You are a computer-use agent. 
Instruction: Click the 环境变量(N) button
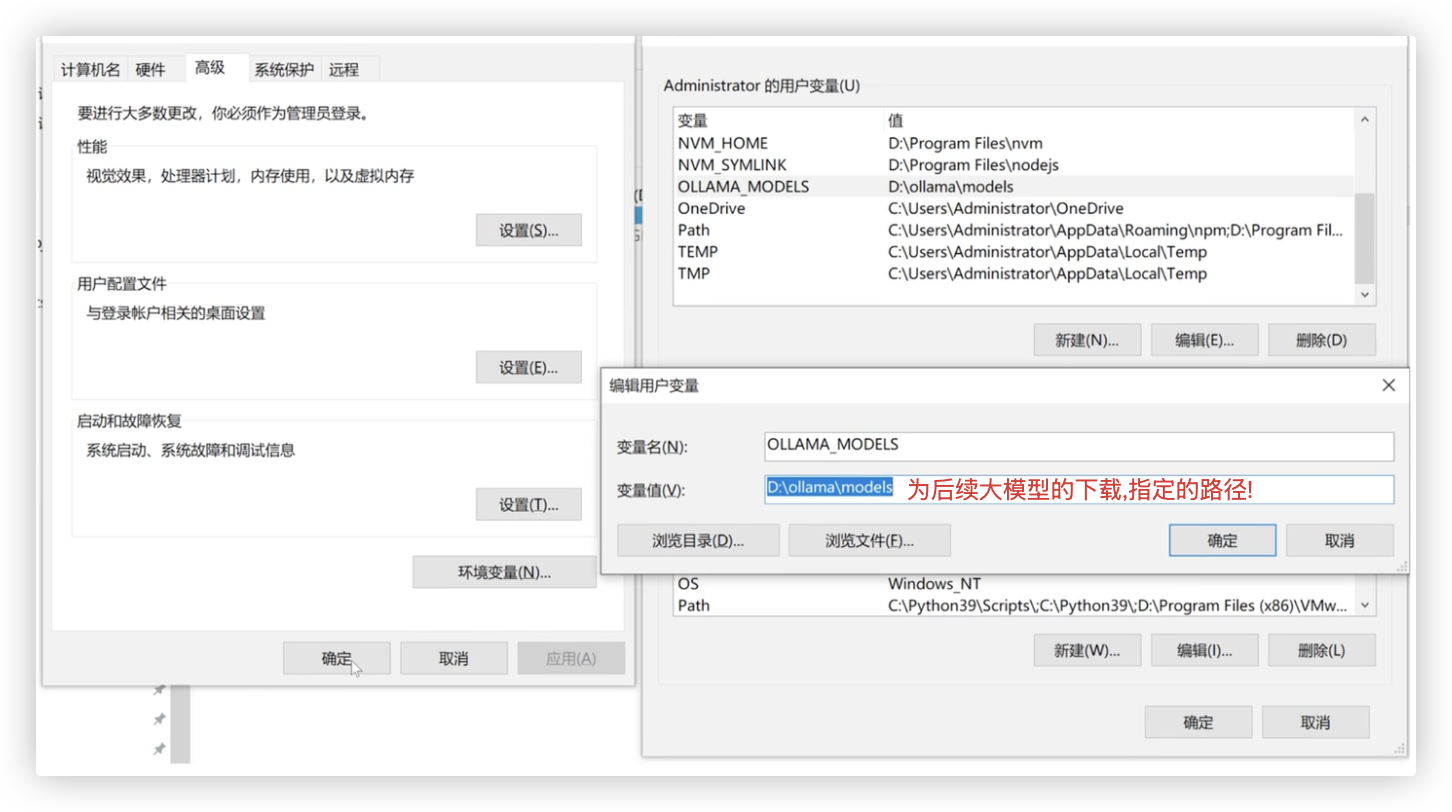(504, 572)
